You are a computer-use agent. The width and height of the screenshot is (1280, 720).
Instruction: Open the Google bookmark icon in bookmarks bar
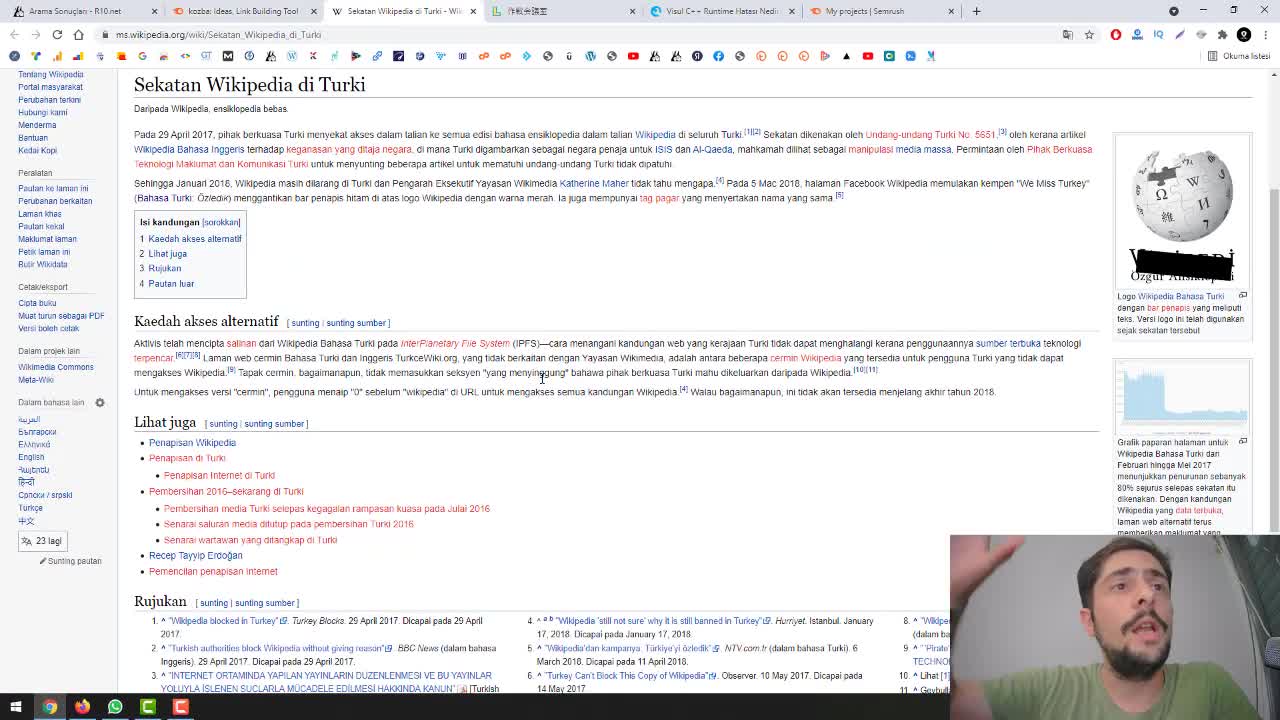click(x=142, y=56)
